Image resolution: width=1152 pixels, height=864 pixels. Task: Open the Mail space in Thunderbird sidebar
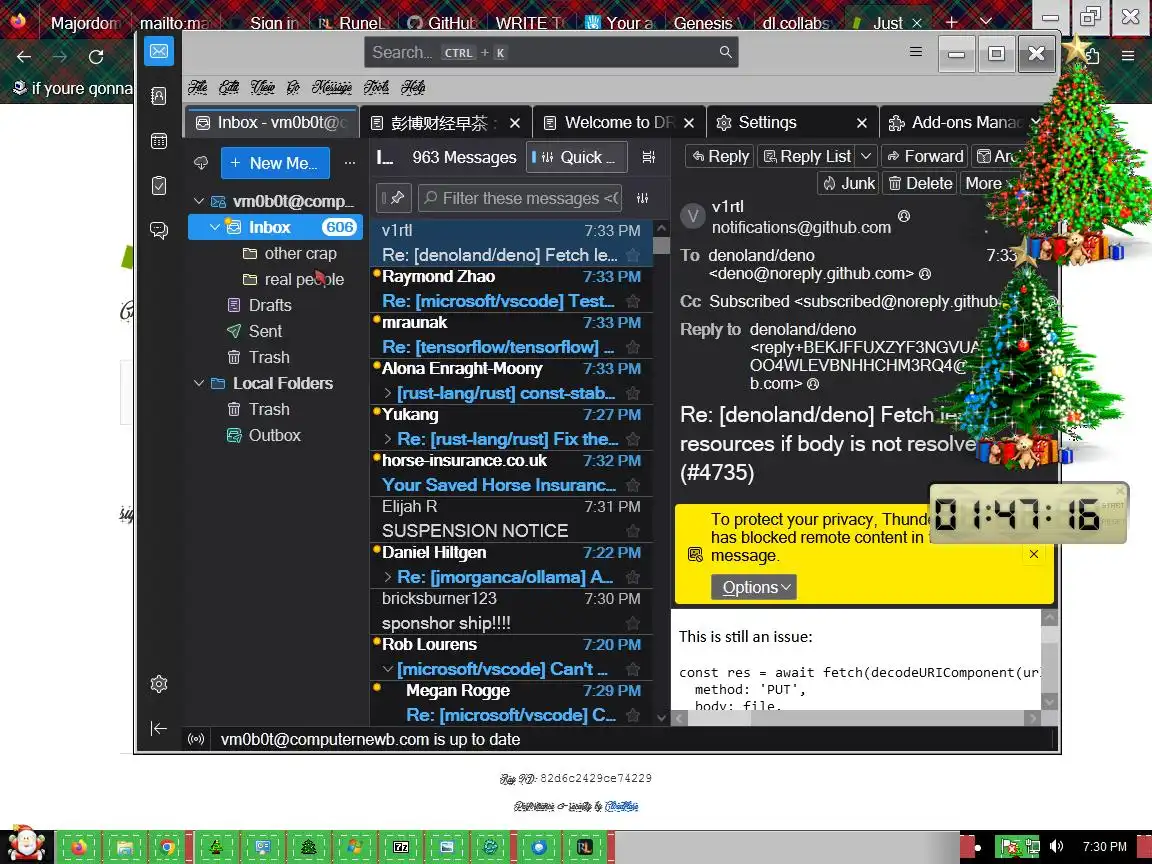tap(159, 51)
